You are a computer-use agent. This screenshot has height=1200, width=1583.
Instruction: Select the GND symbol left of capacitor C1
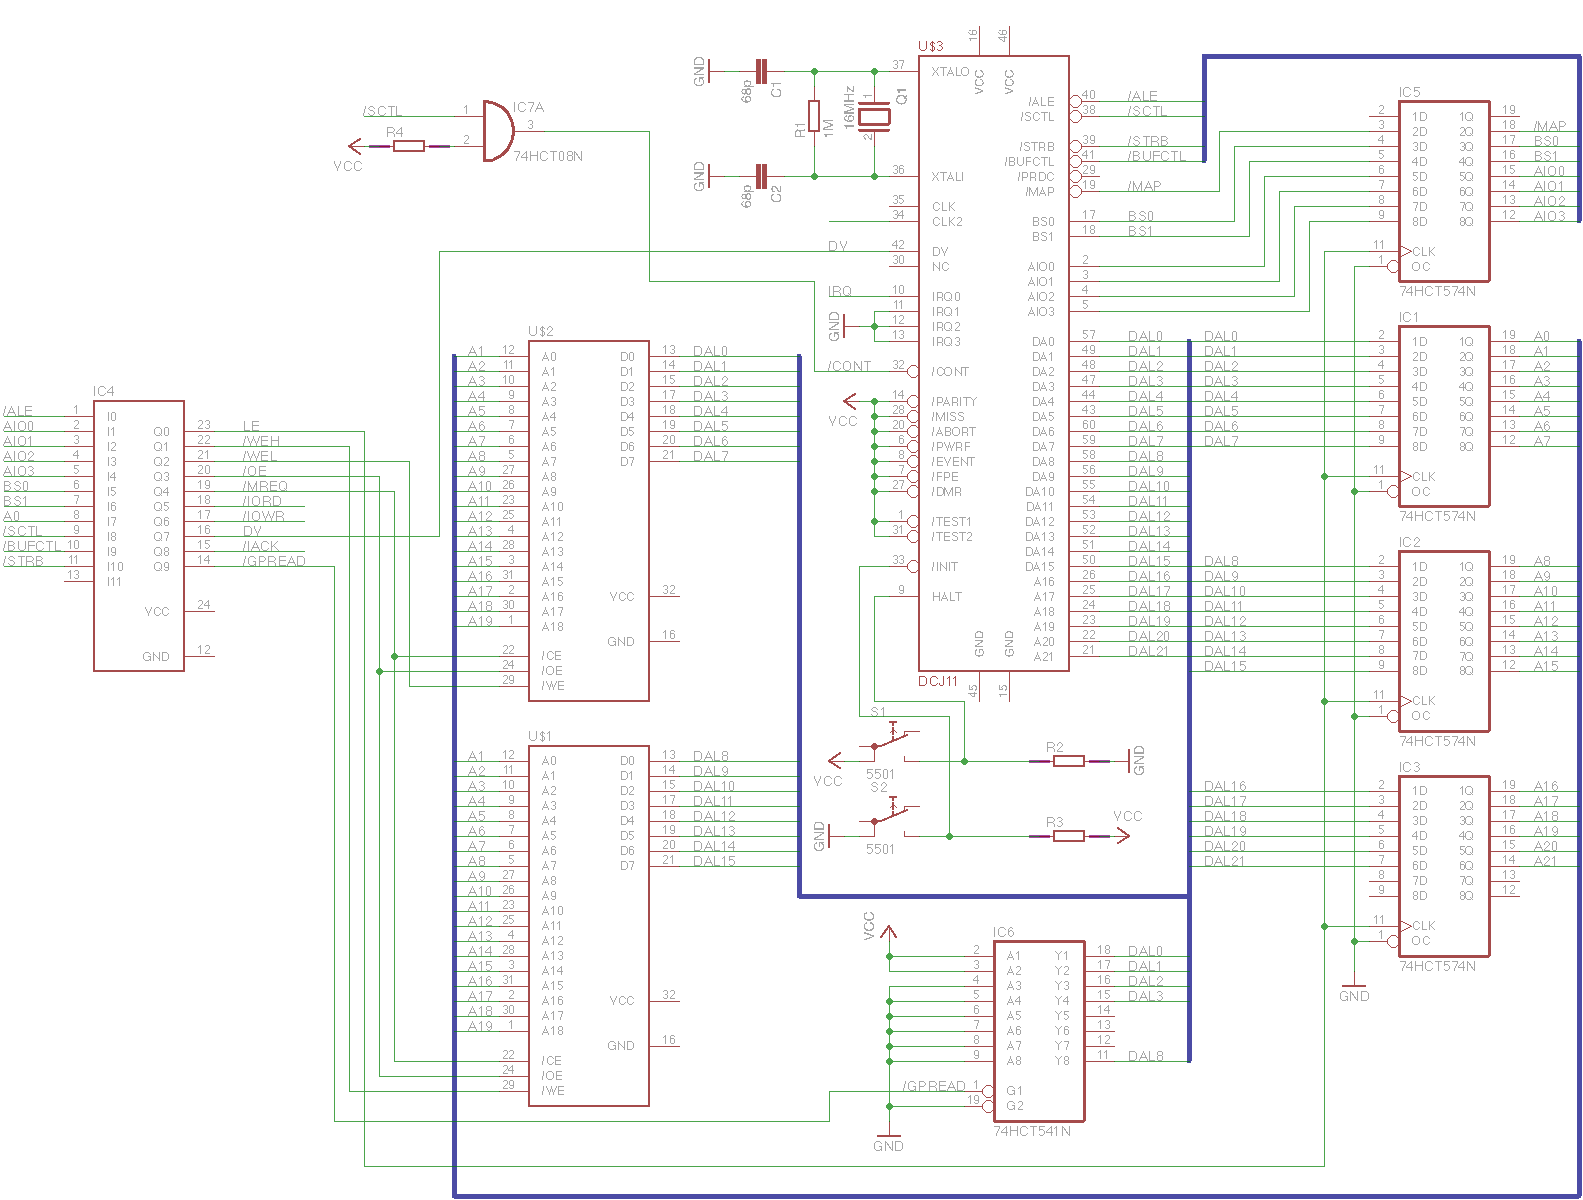pyautogui.click(x=703, y=71)
